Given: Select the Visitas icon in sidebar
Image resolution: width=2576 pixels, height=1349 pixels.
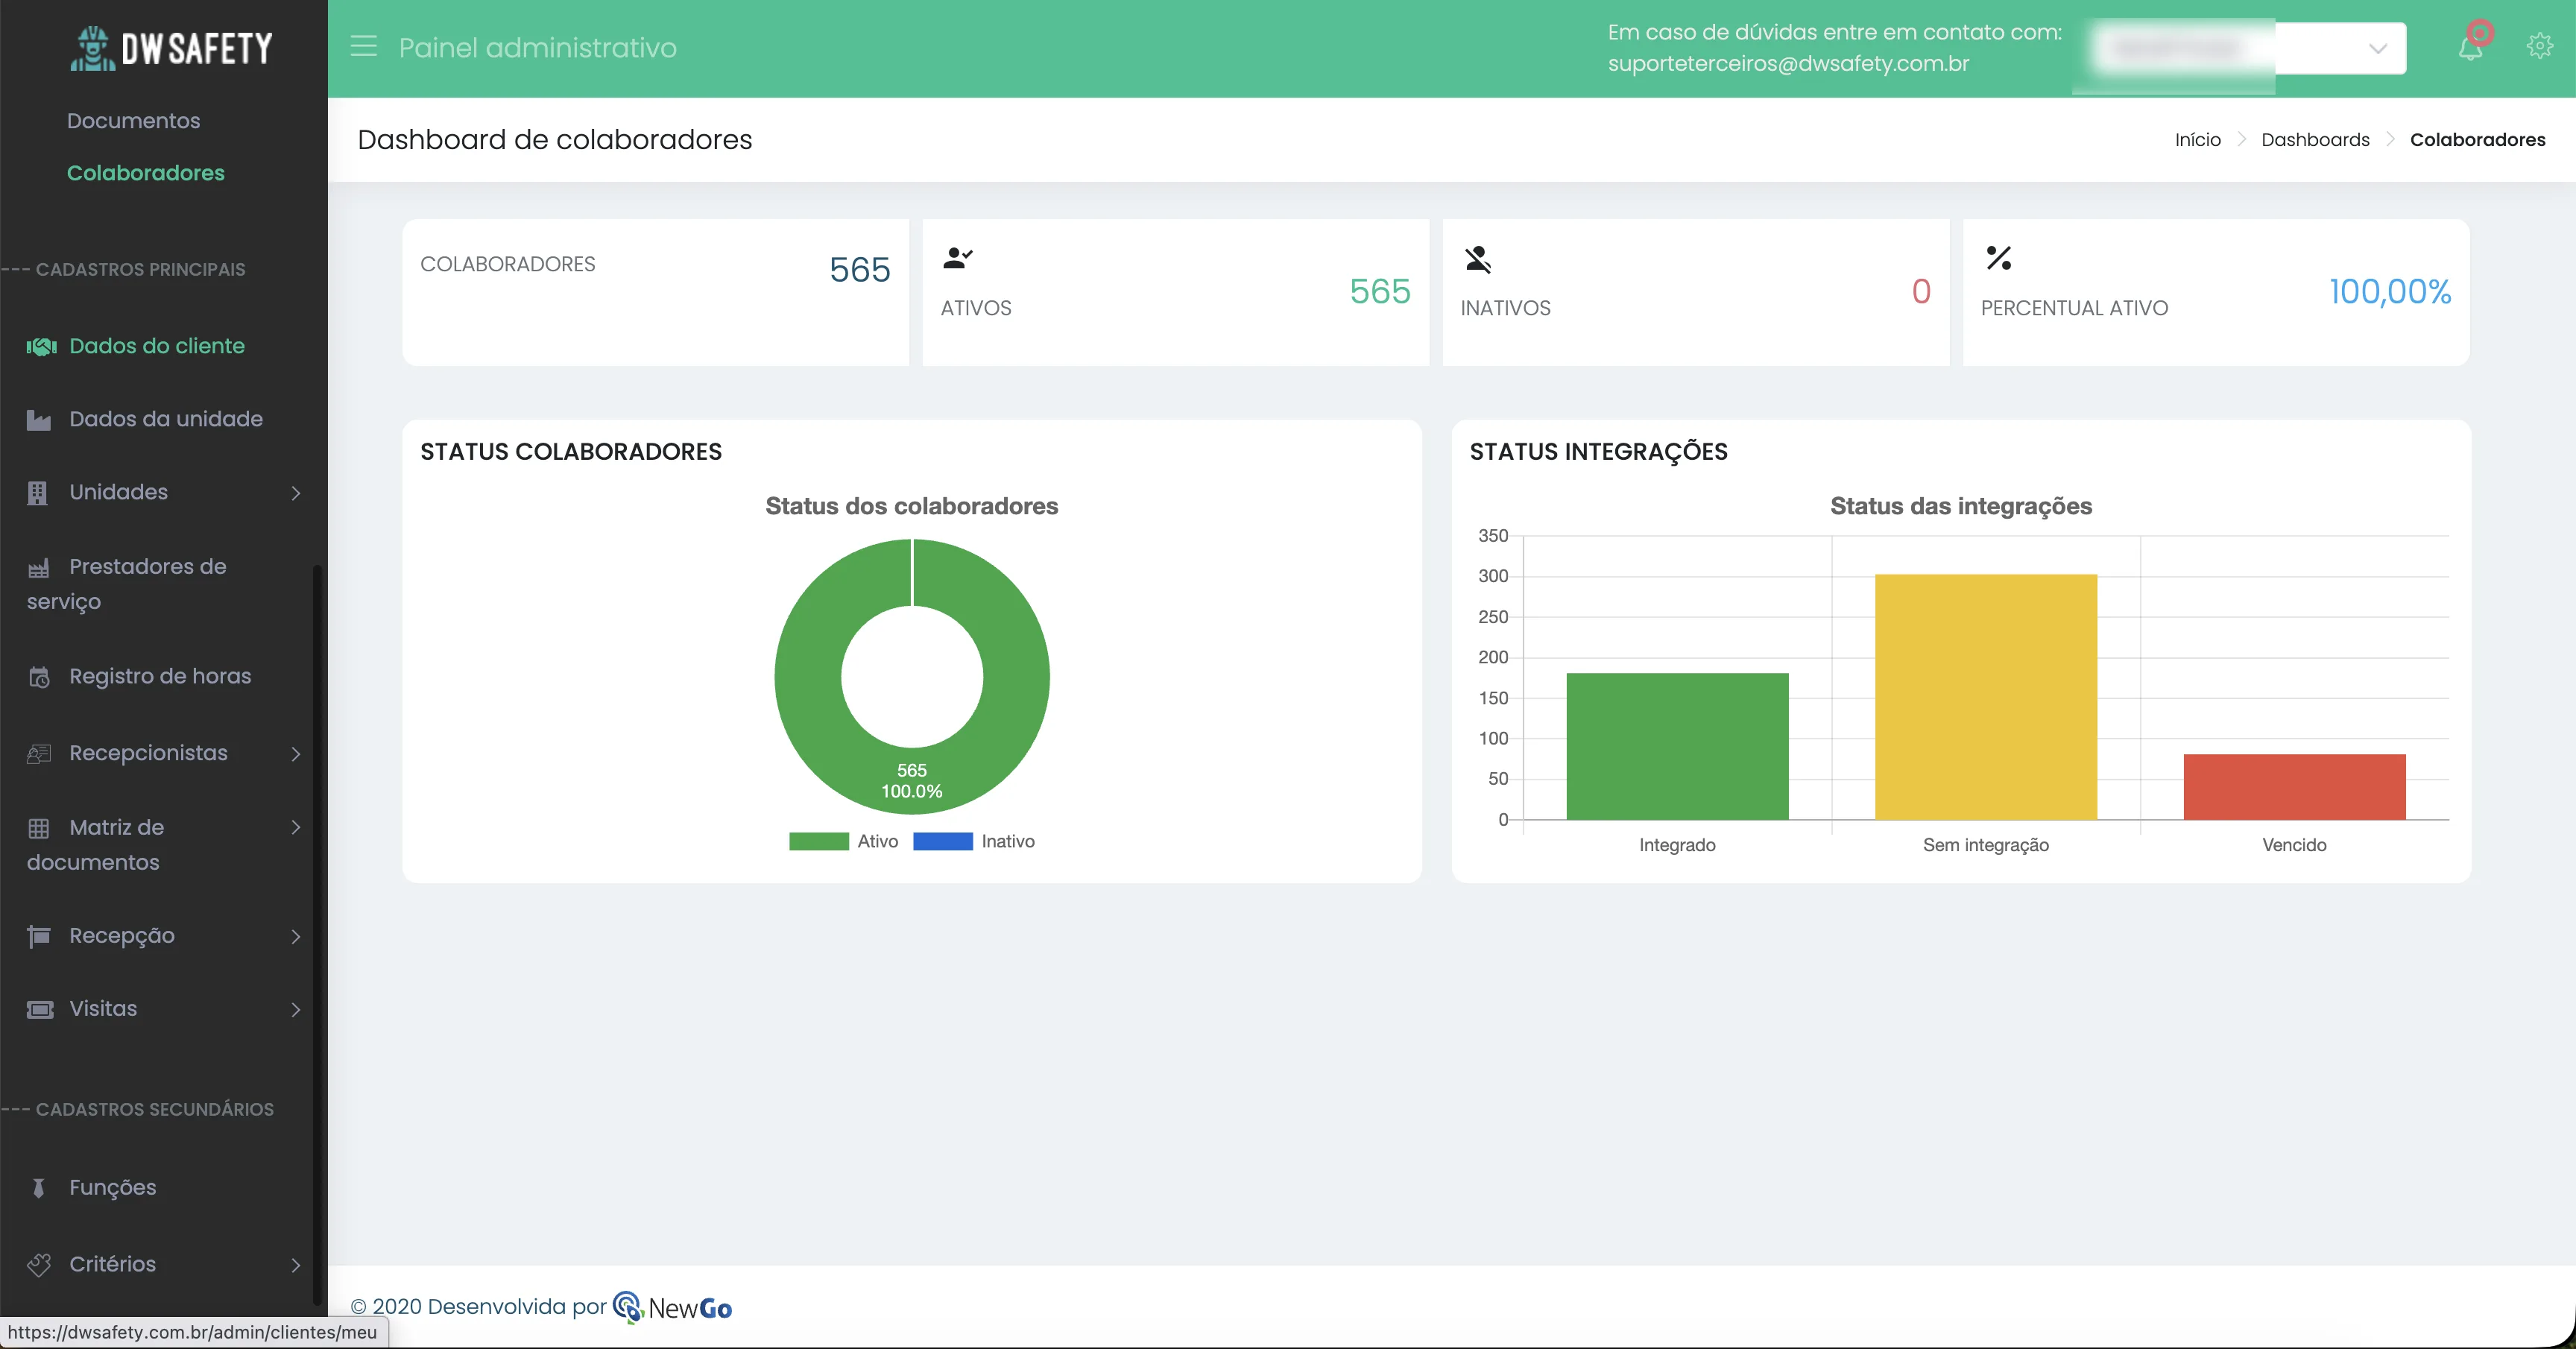Looking at the screenshot, I should [x=39, y=1009].
